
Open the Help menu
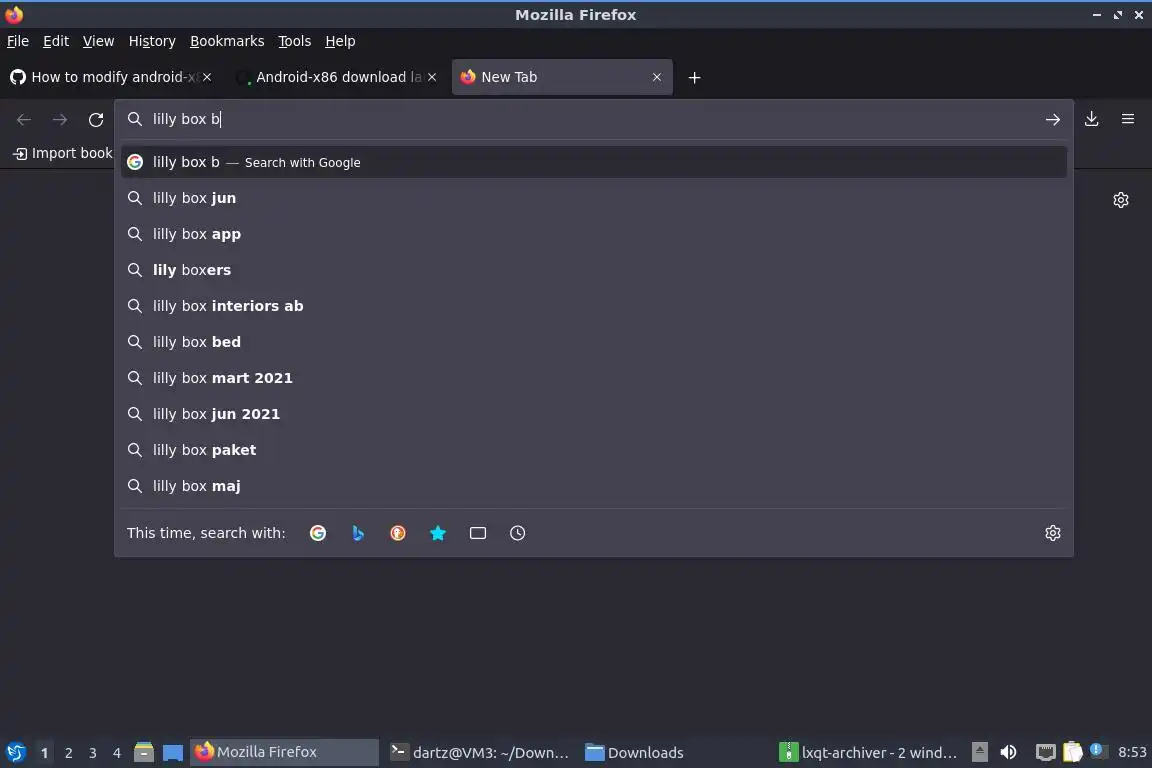click(340, 41)
